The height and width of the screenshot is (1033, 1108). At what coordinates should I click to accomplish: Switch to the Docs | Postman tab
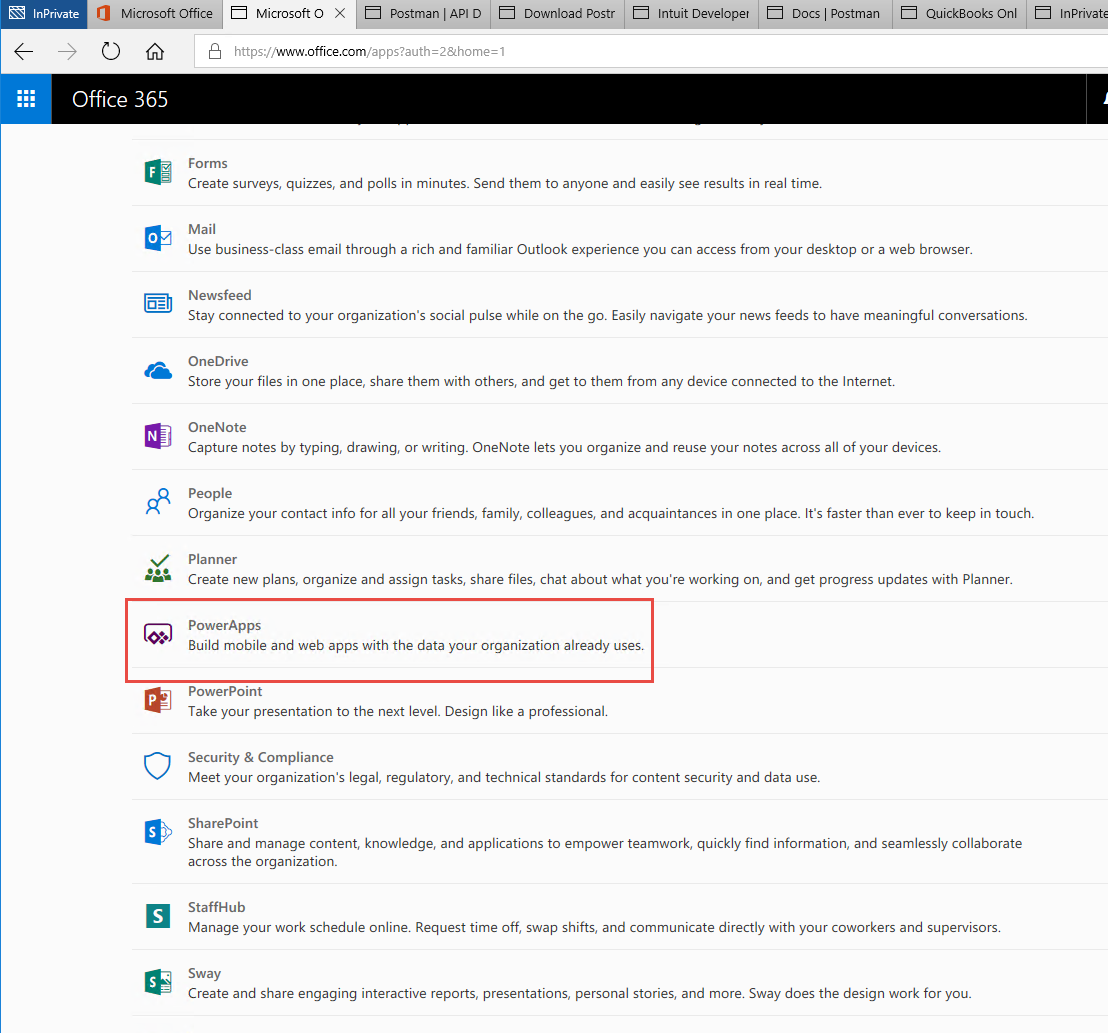click(825, 13)
